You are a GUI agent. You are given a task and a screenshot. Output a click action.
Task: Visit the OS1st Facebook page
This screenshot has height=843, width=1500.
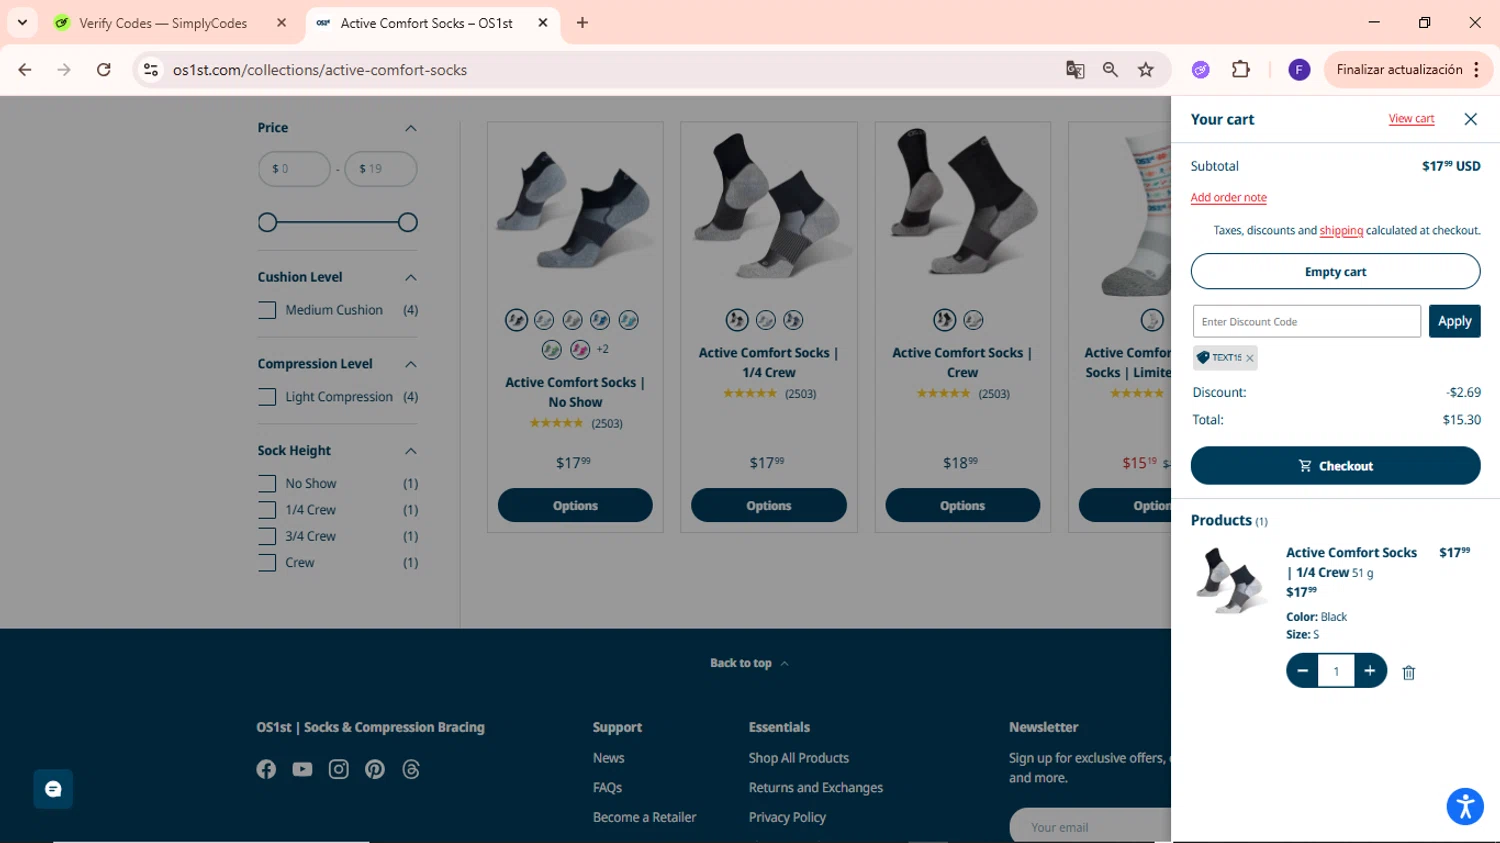pos(266,769)
